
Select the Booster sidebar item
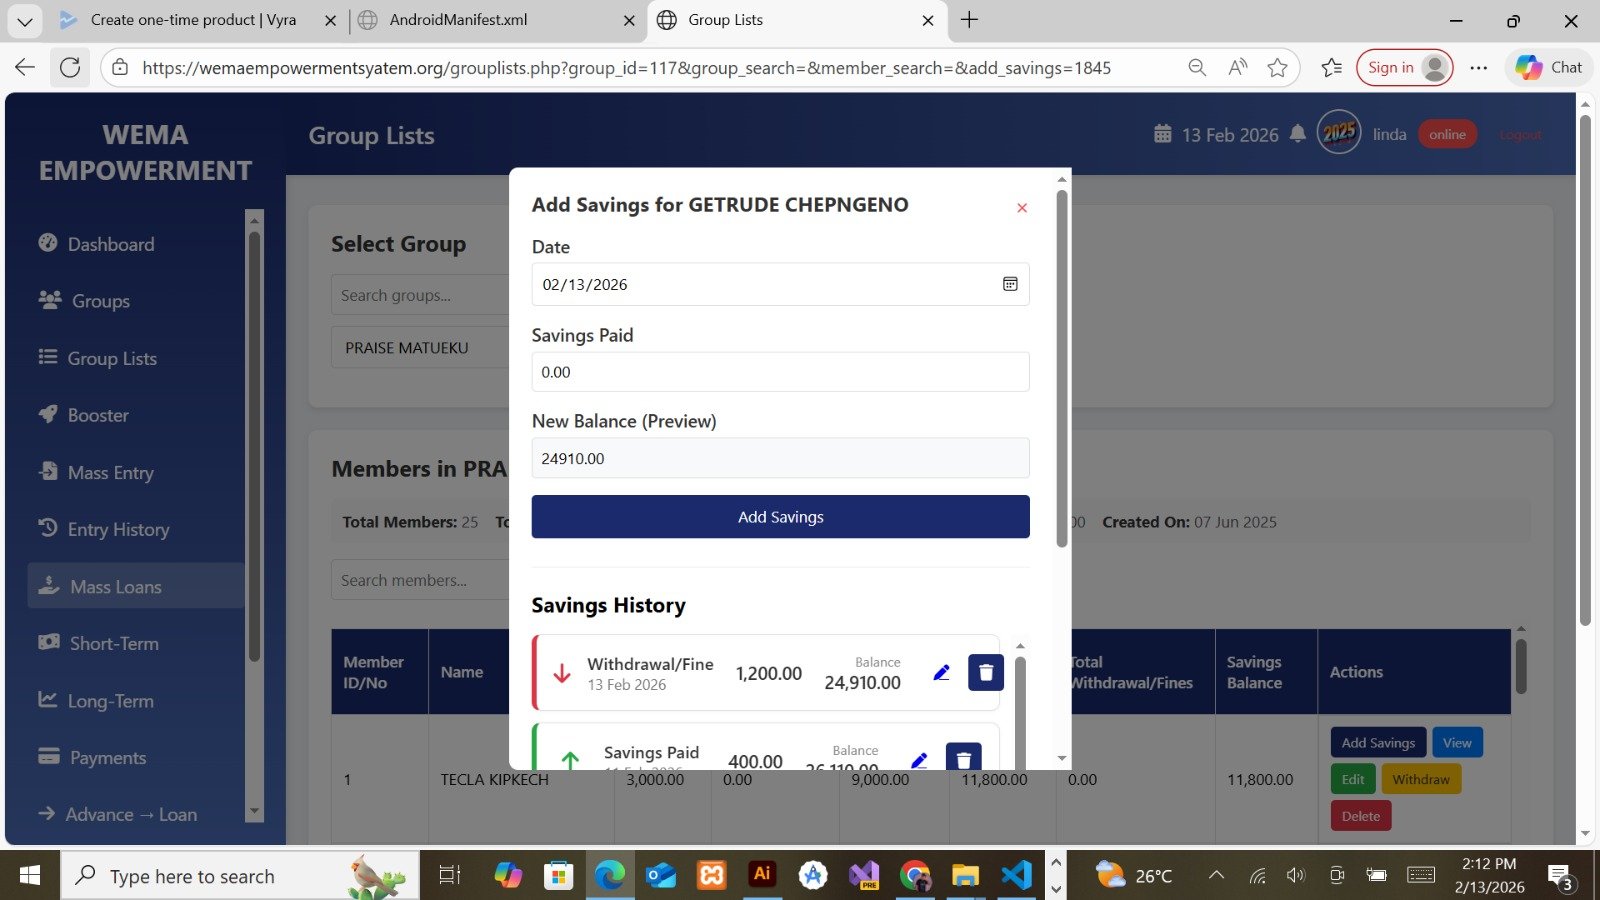(96, 415)
